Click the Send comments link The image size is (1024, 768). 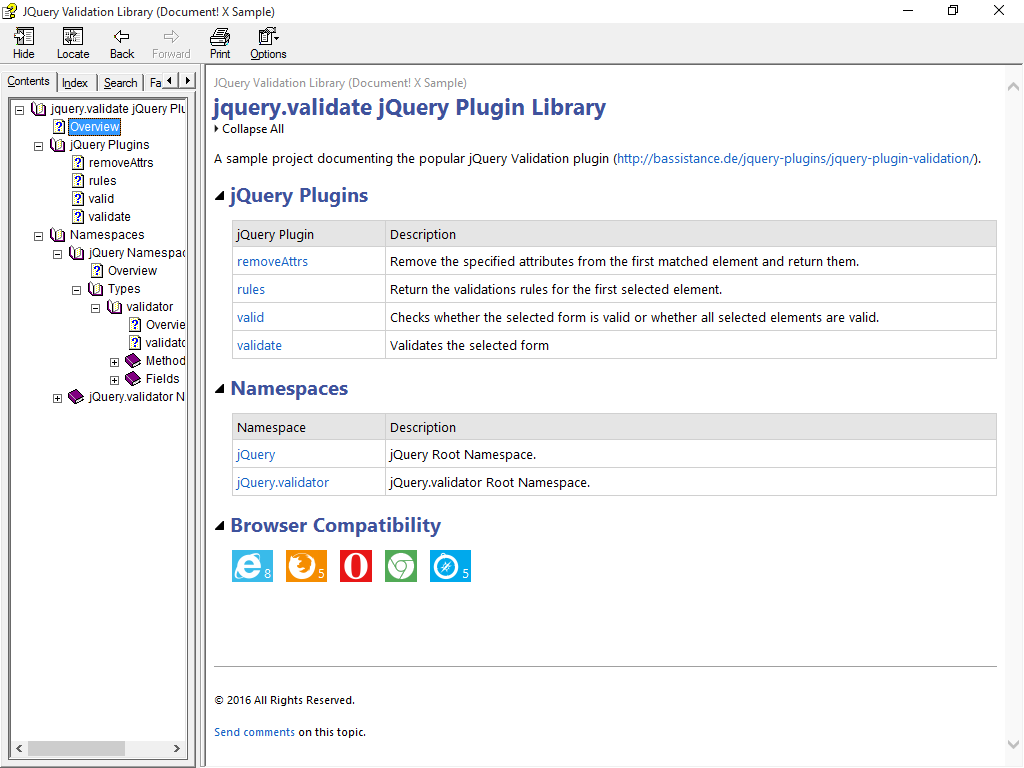[x=255, y=732]
